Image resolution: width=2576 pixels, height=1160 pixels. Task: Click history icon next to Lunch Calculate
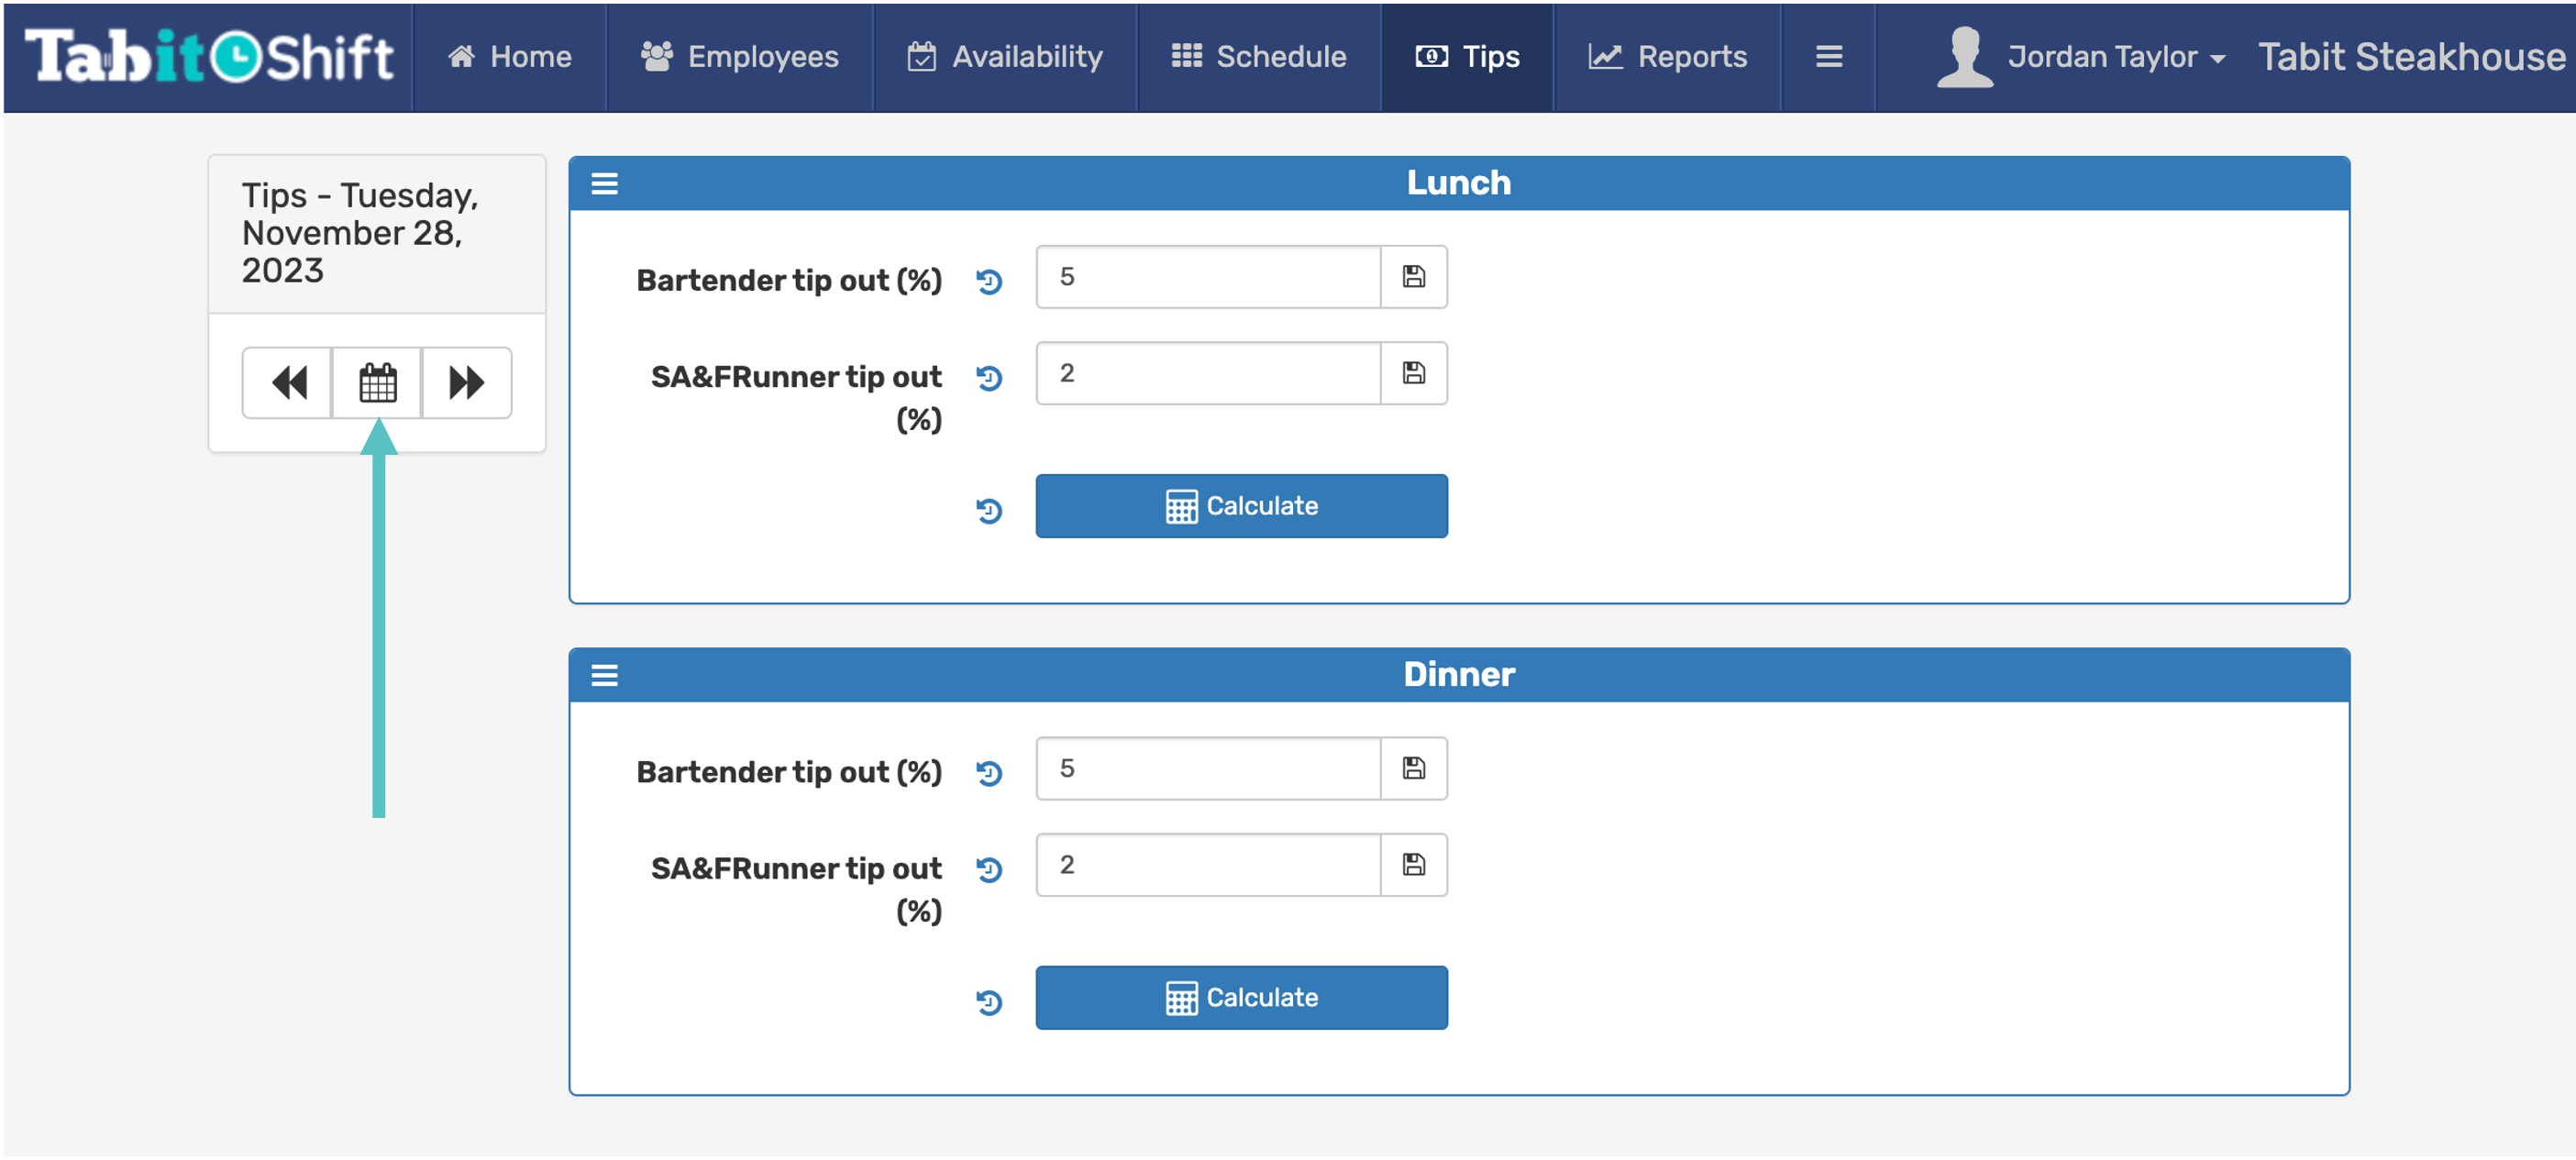point(989,511)
